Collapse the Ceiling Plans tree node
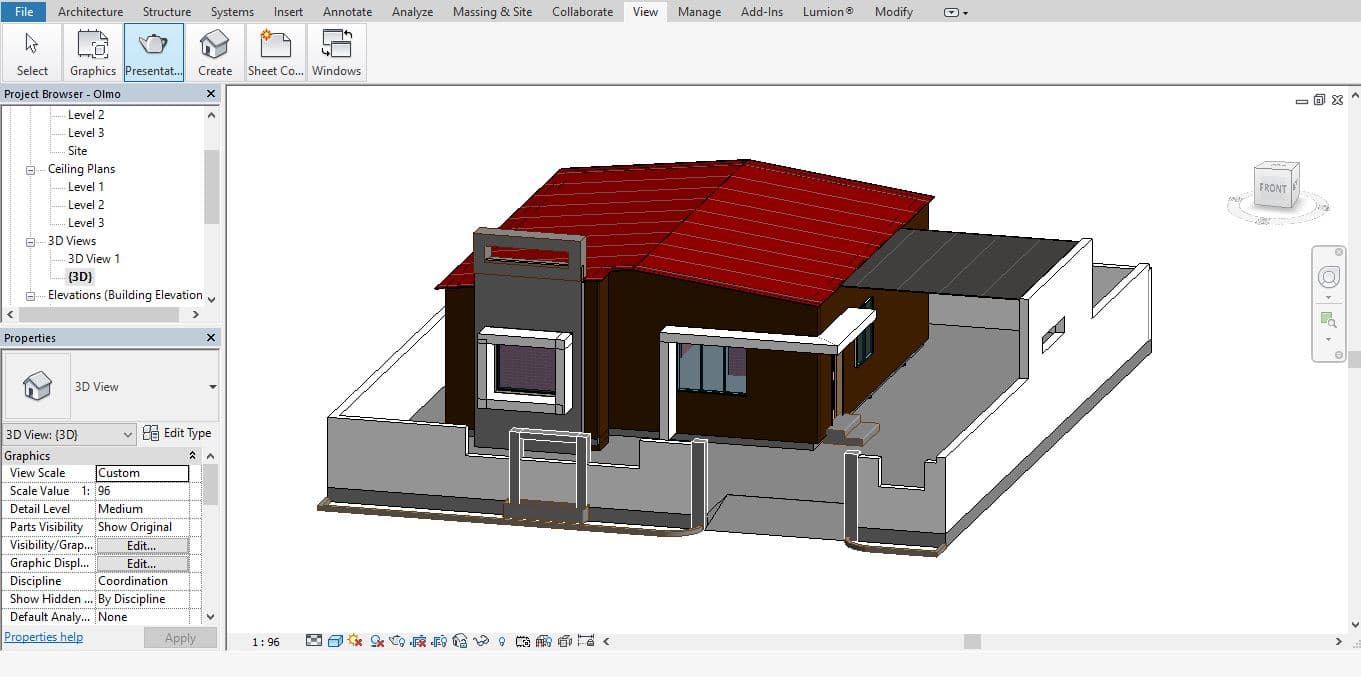 31,169
